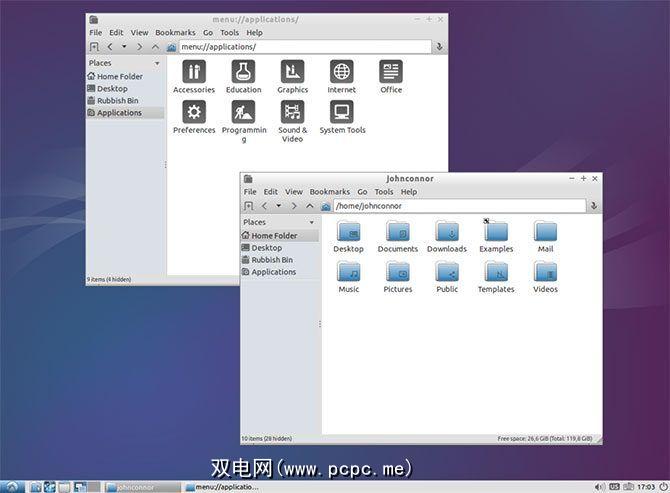
Task: Open the Programming category icon
Action: coord(243,112)
